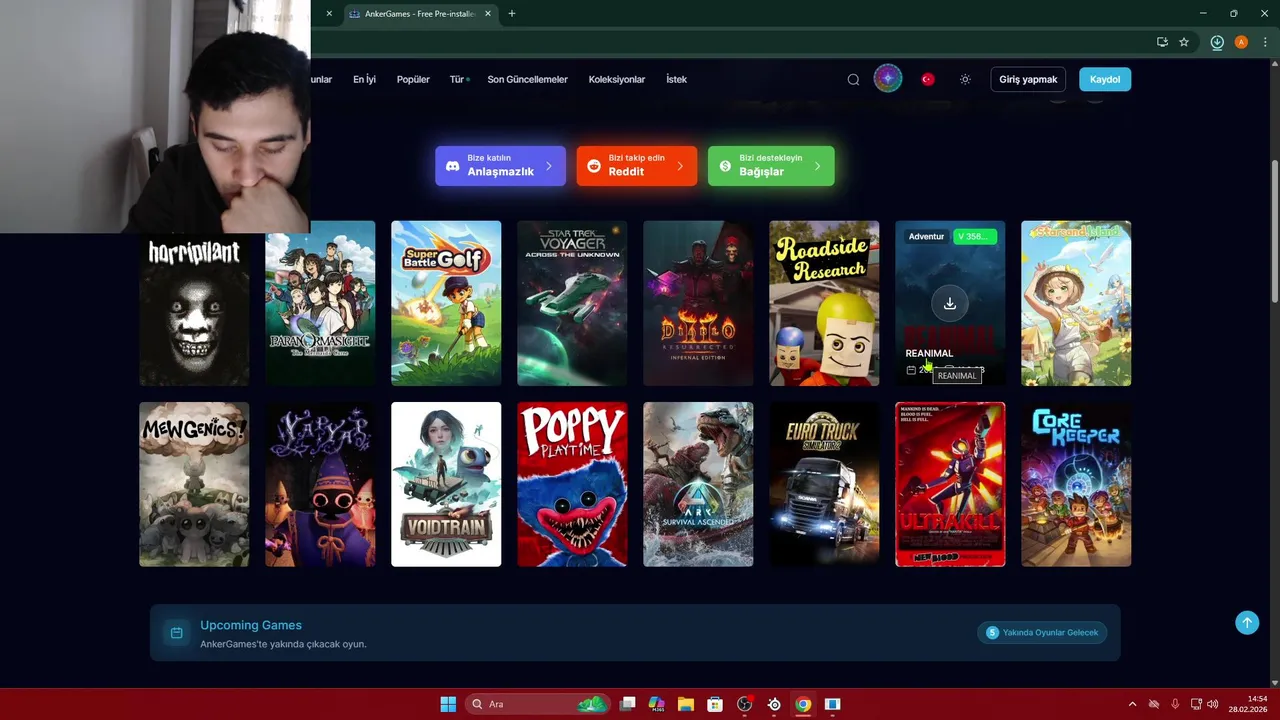Open the Paranormasight game cover
This screenshot has height=720, width=1280.
320,303
